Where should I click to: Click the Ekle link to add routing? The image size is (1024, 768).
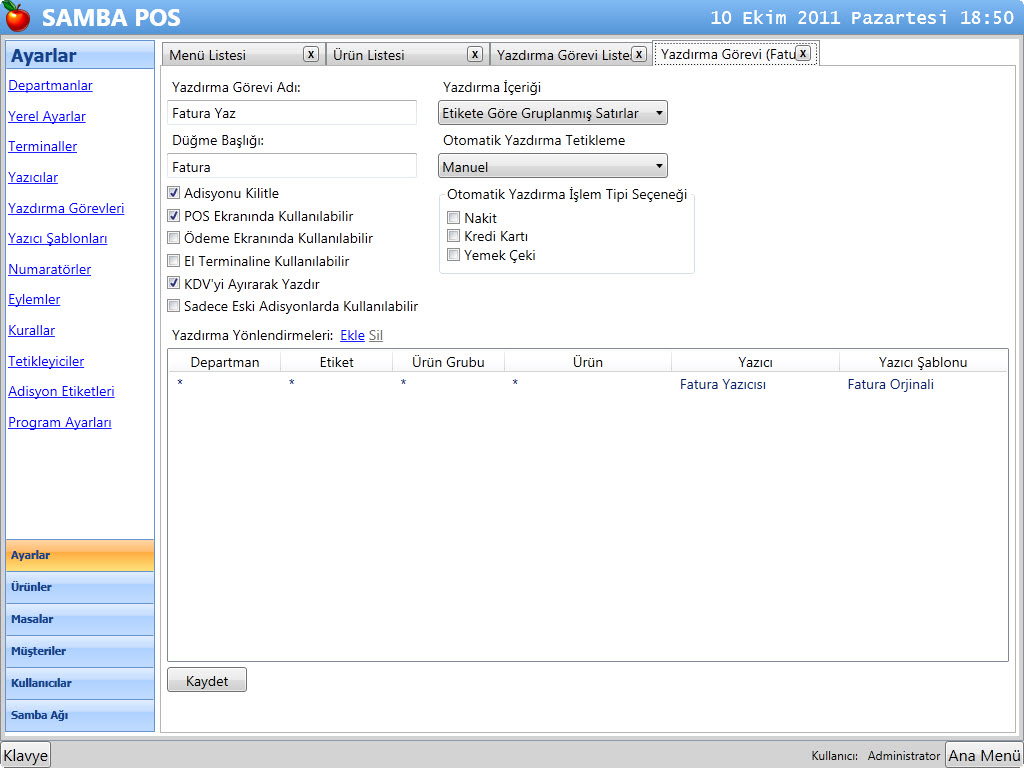click(352, 336)
